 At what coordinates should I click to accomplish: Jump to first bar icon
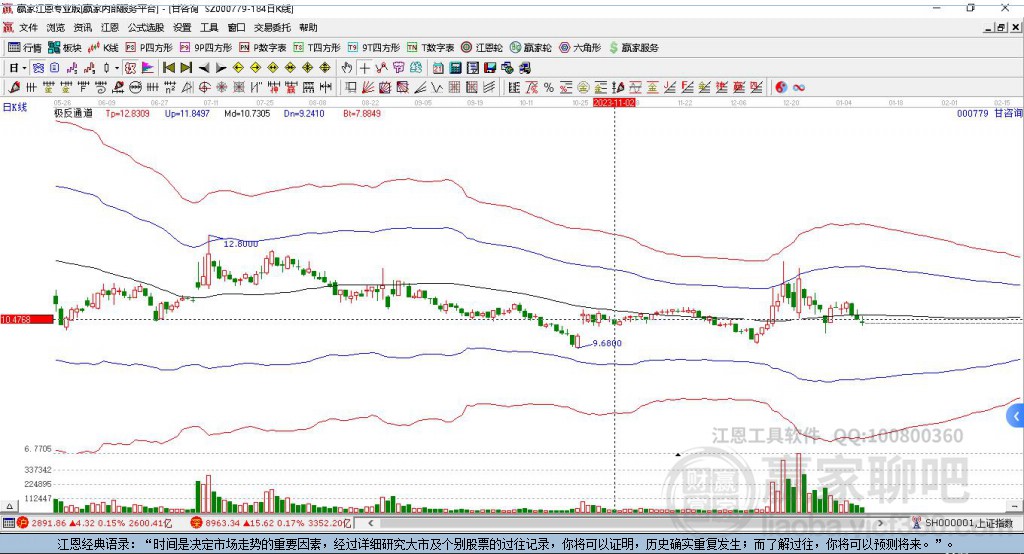click(169, 68)
